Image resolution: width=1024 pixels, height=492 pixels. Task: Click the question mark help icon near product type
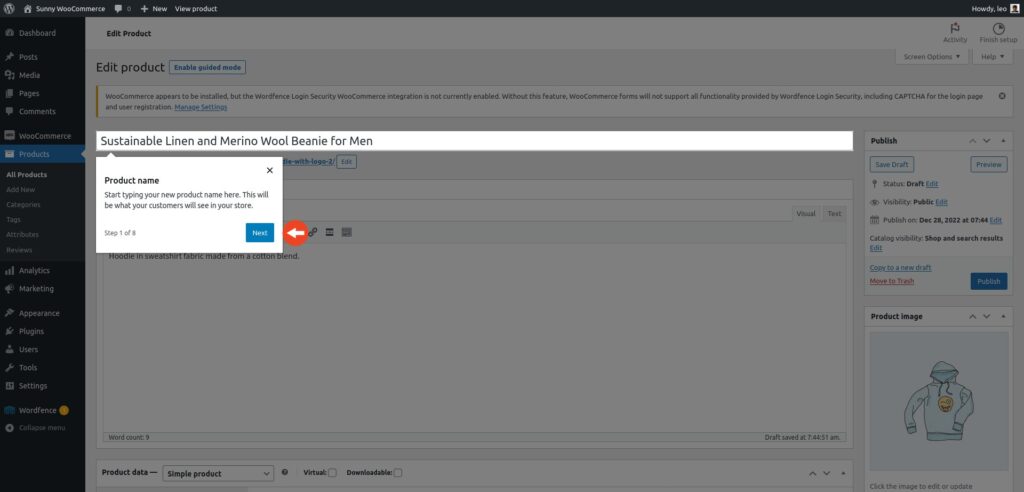click(x=285, y=472)
